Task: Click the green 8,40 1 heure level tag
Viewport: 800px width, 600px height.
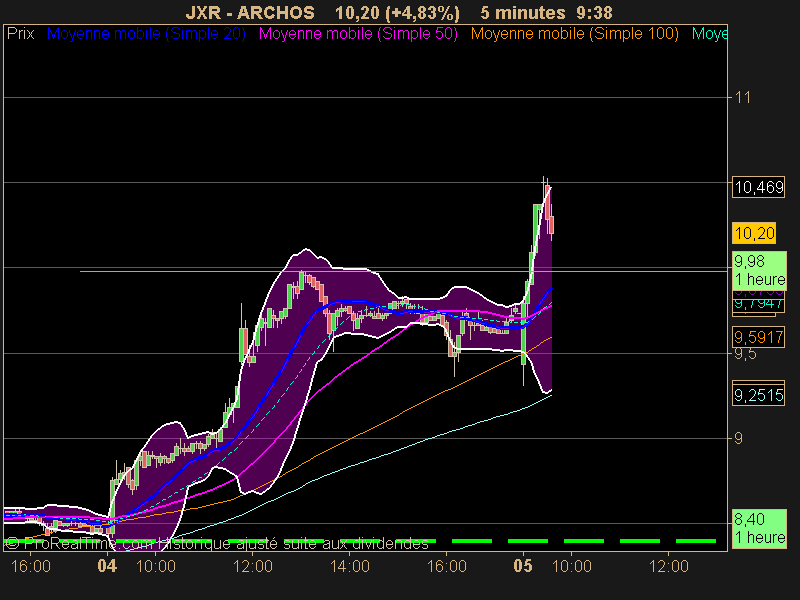Action: [759, 529]
